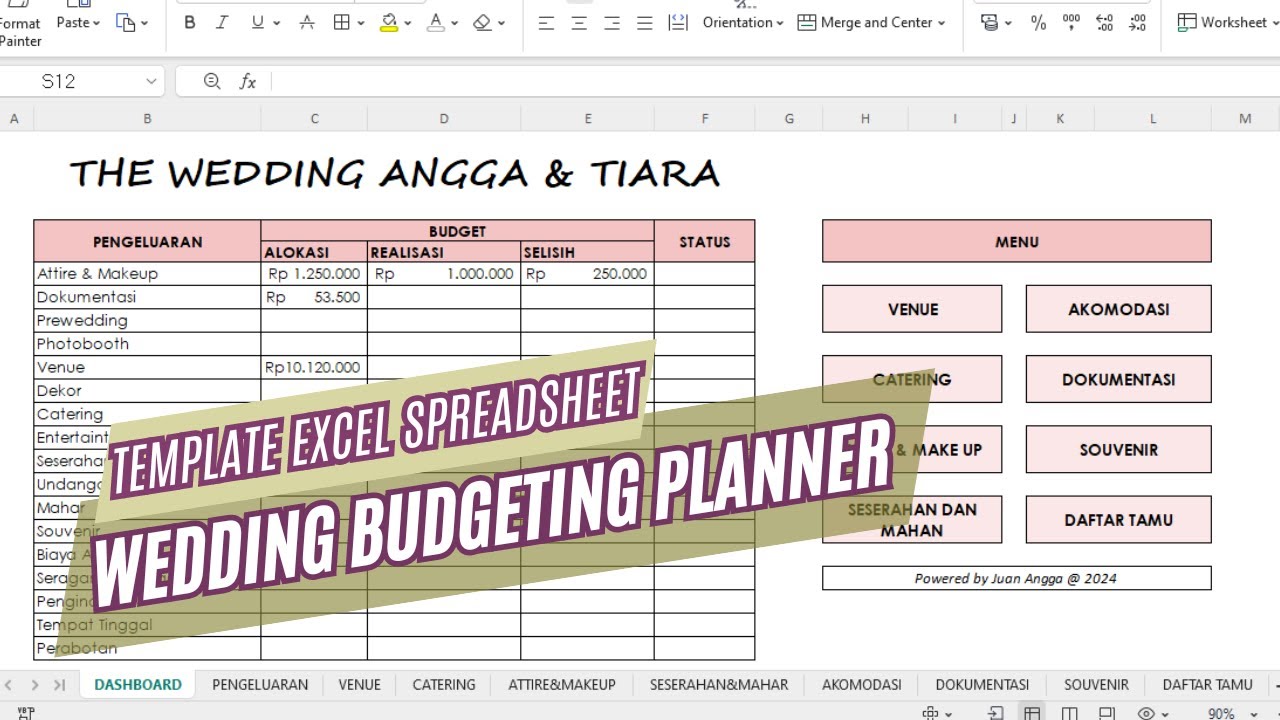Go to next sheet with arrow
This screenshot has height=720, width=1280.
tap(34, 685)
